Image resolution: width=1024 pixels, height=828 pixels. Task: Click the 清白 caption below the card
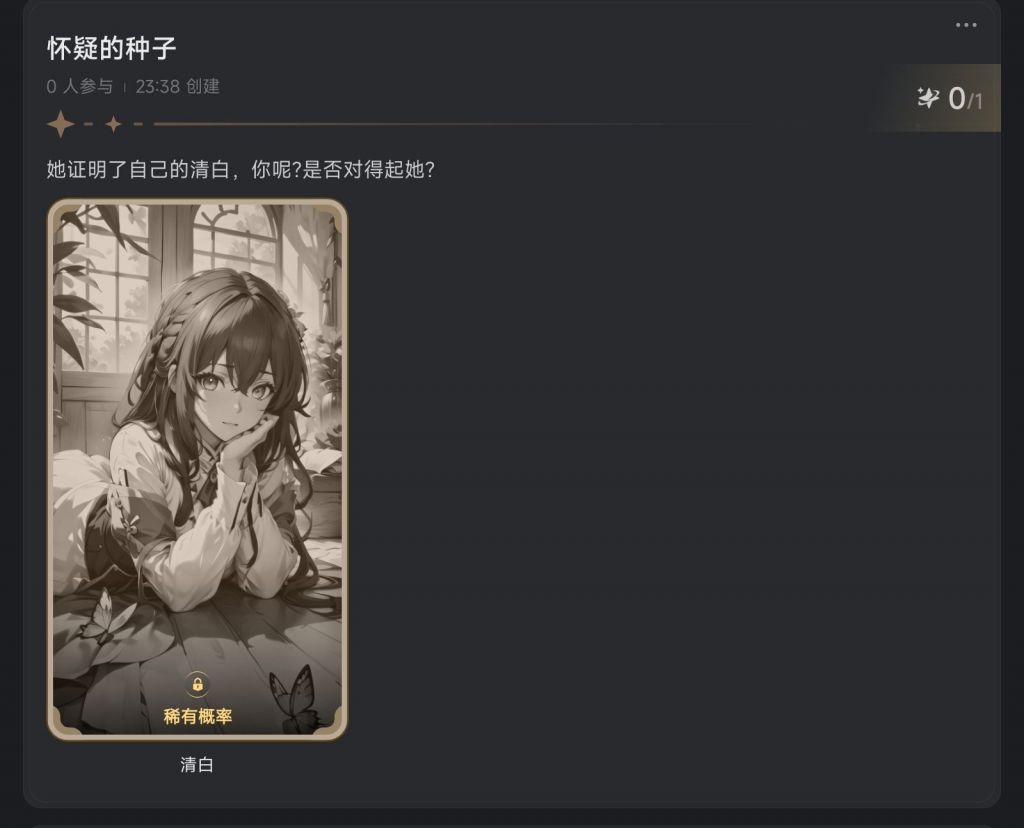(x=197, y=765)
